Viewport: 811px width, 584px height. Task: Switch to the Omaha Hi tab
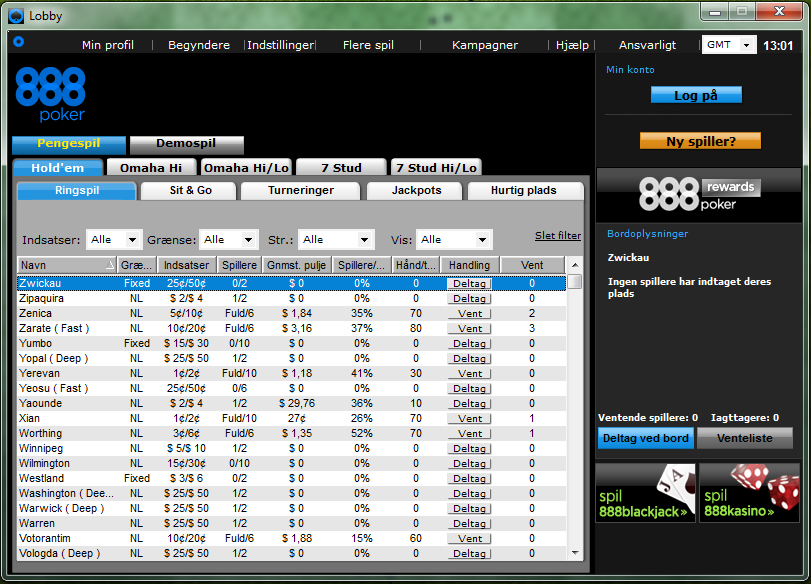[x=151, y=168]
